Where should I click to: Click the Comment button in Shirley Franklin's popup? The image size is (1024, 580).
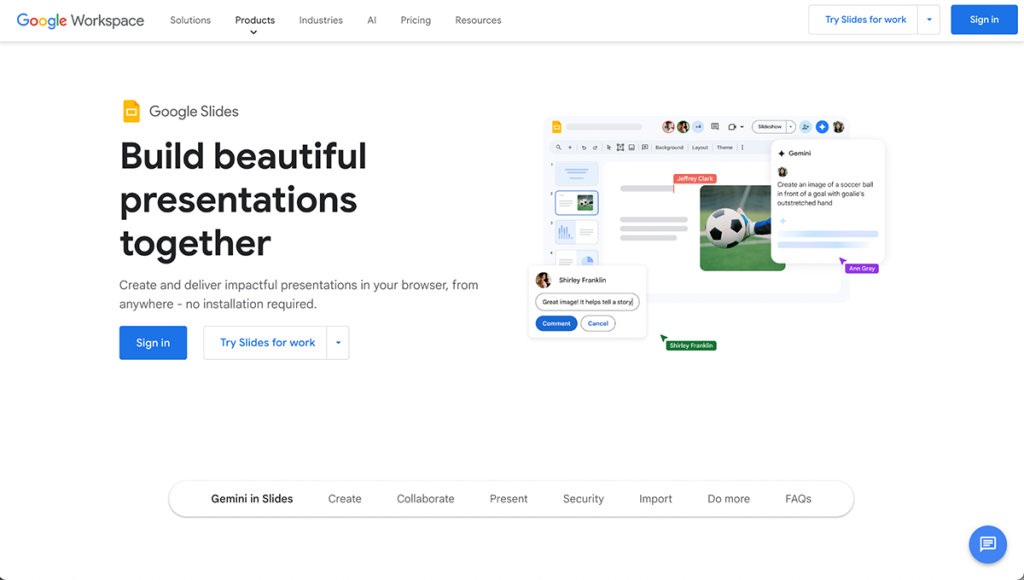tap(556, 323)
